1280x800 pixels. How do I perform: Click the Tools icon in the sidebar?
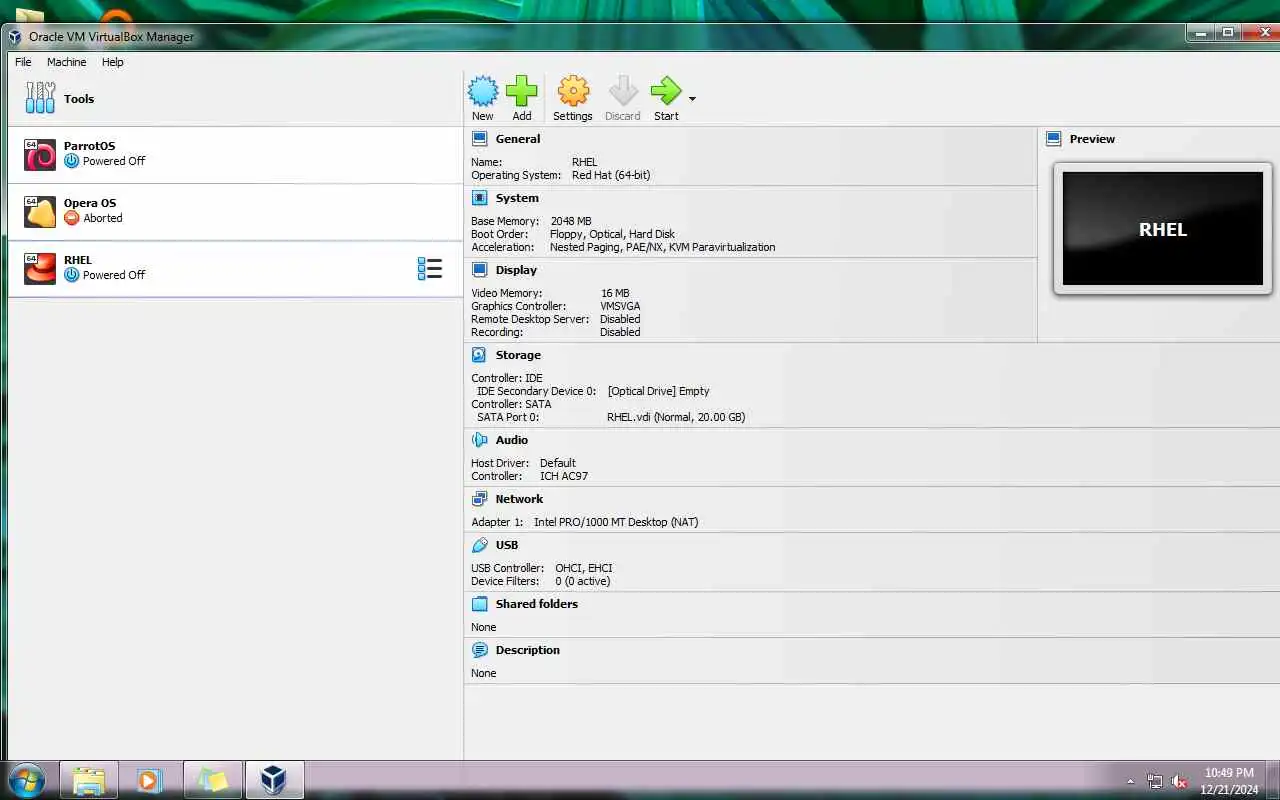point(40,98)
